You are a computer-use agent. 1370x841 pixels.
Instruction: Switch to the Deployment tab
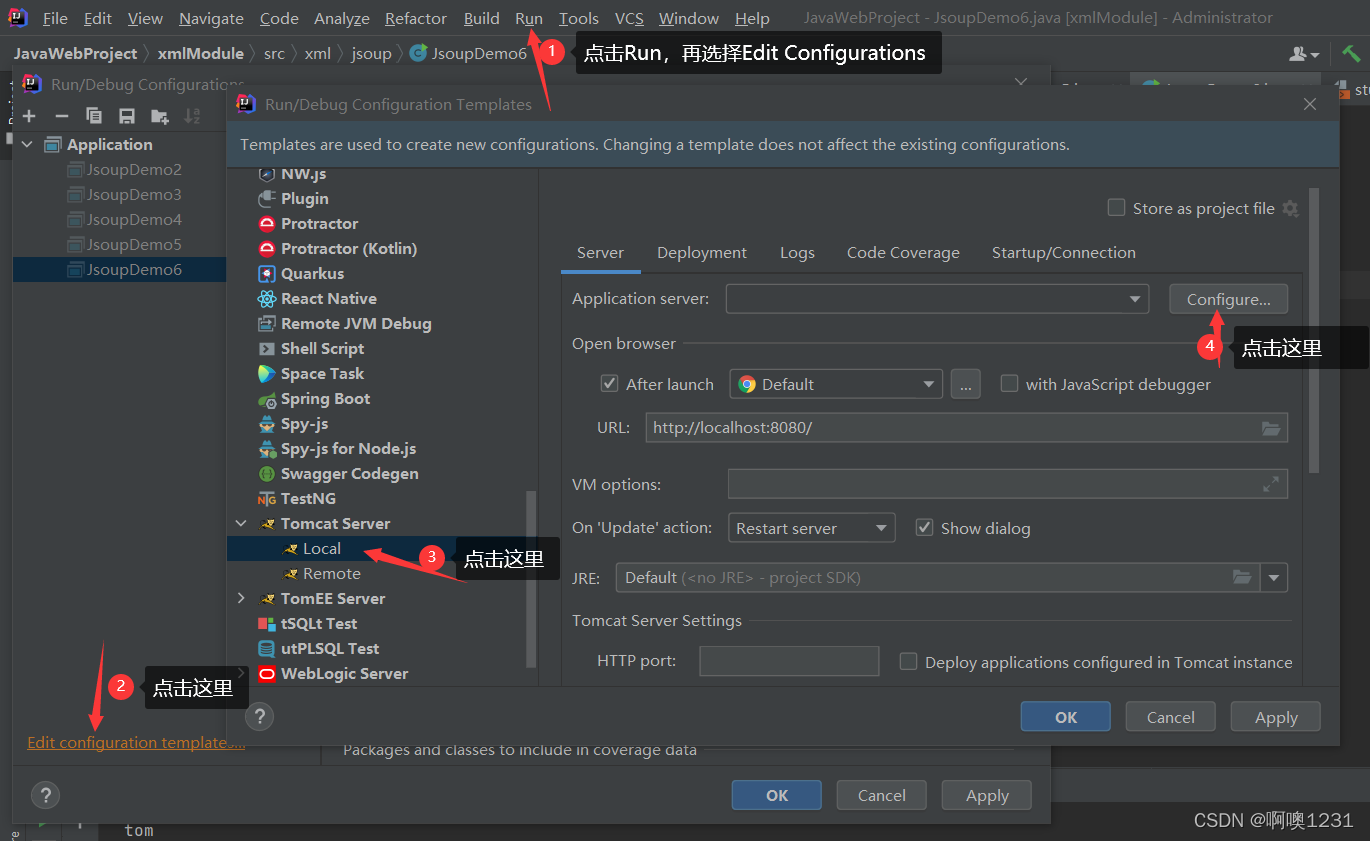pyautogui.click(x=702, y=253)
